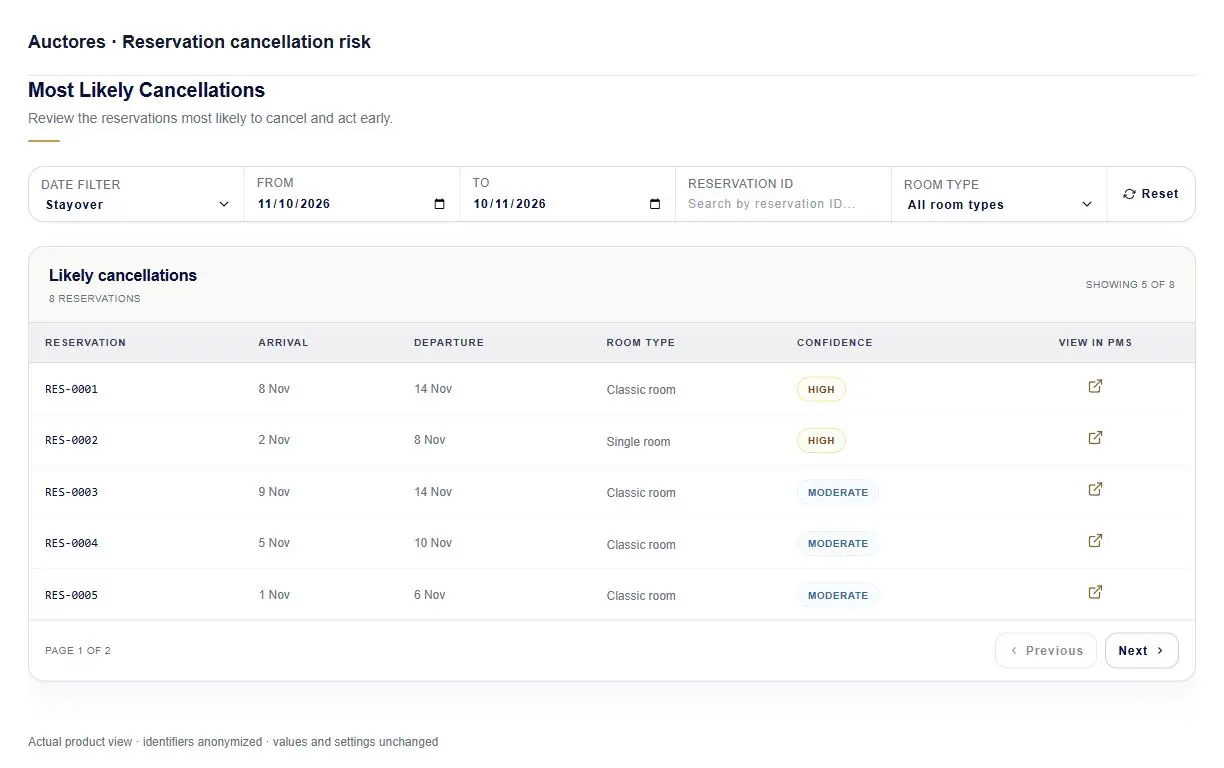This screenshot has width=1224, height=768.
Task: Click arrival date 9 Nov
Action: (274, 492)
